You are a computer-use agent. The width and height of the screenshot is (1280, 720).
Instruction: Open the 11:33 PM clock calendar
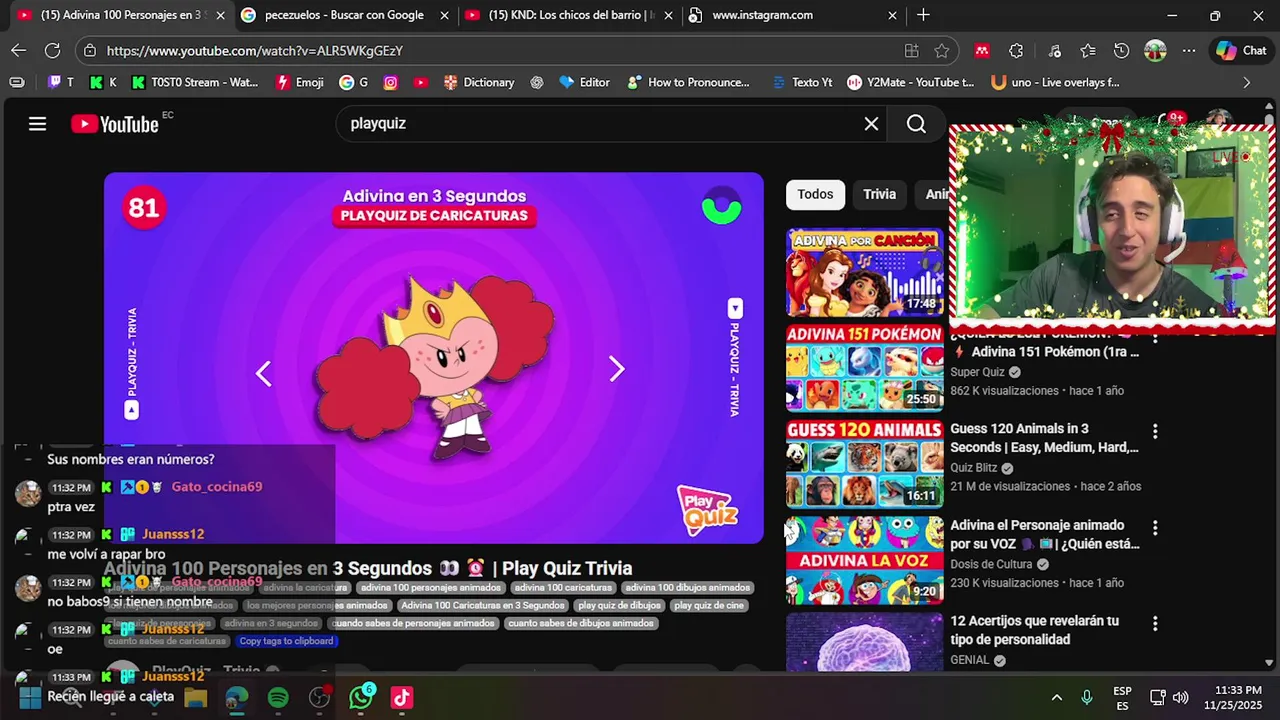click(x=1232, y=697)
